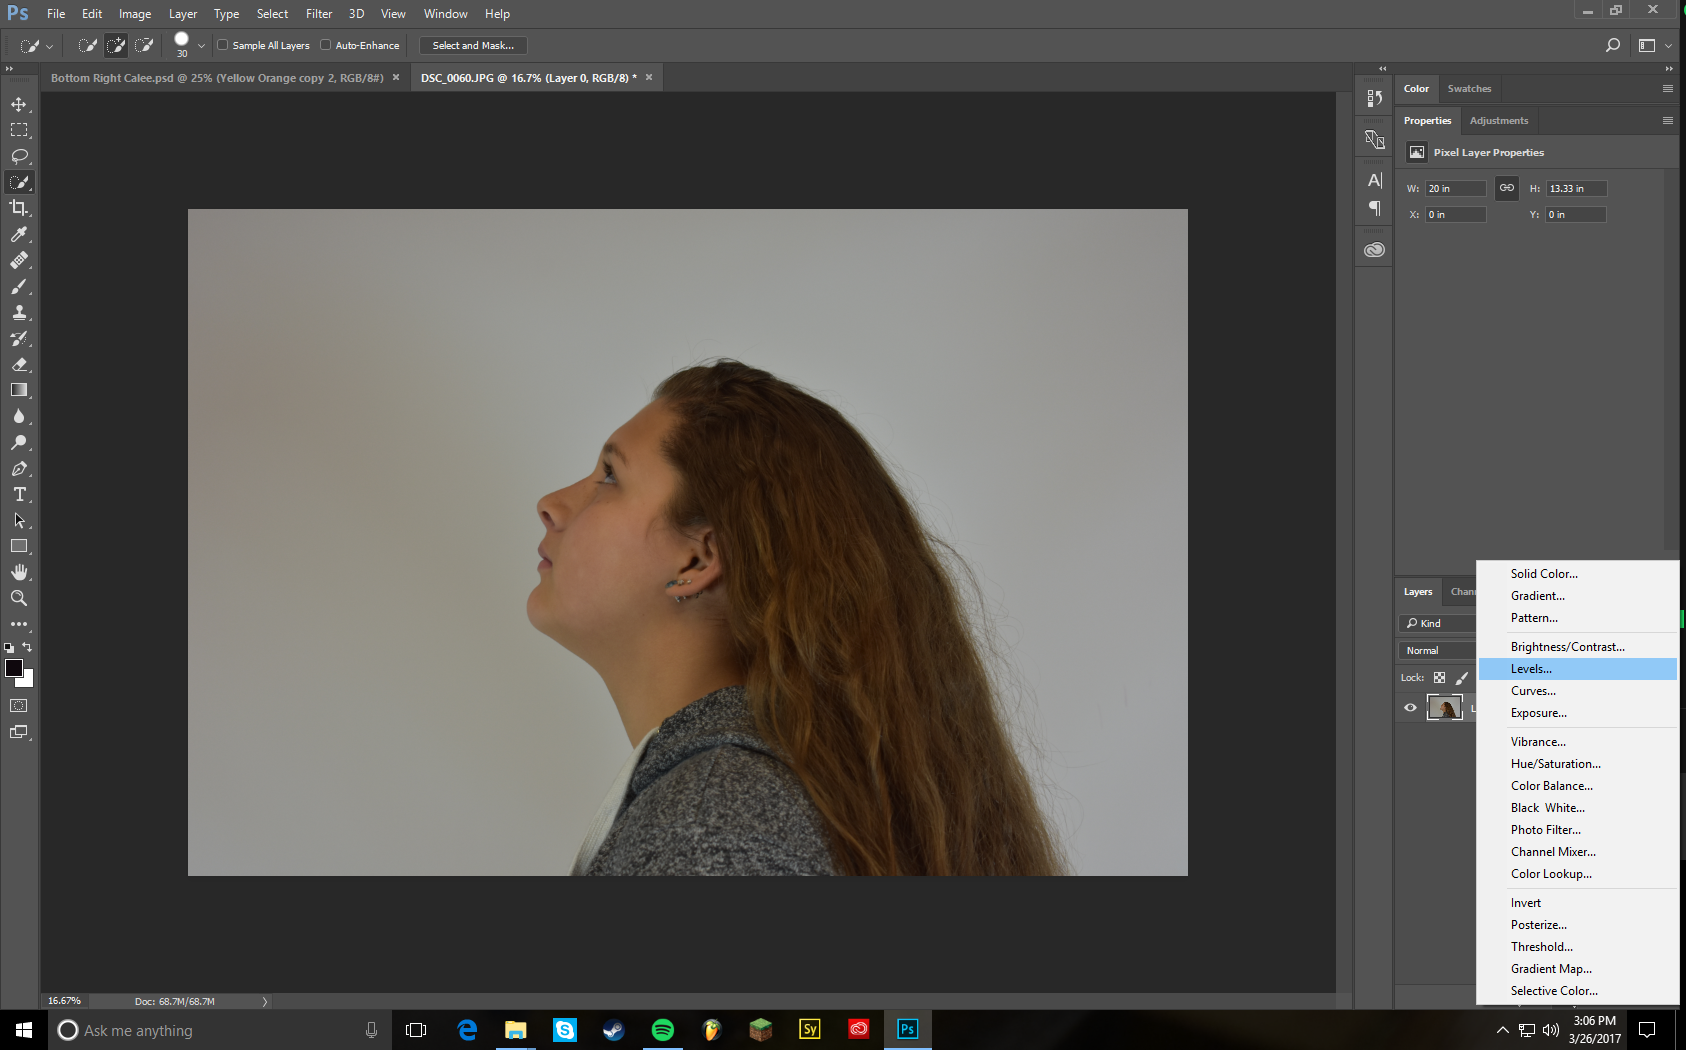
Task: Toggle Quick Mask mode
Action: point(19,706)
